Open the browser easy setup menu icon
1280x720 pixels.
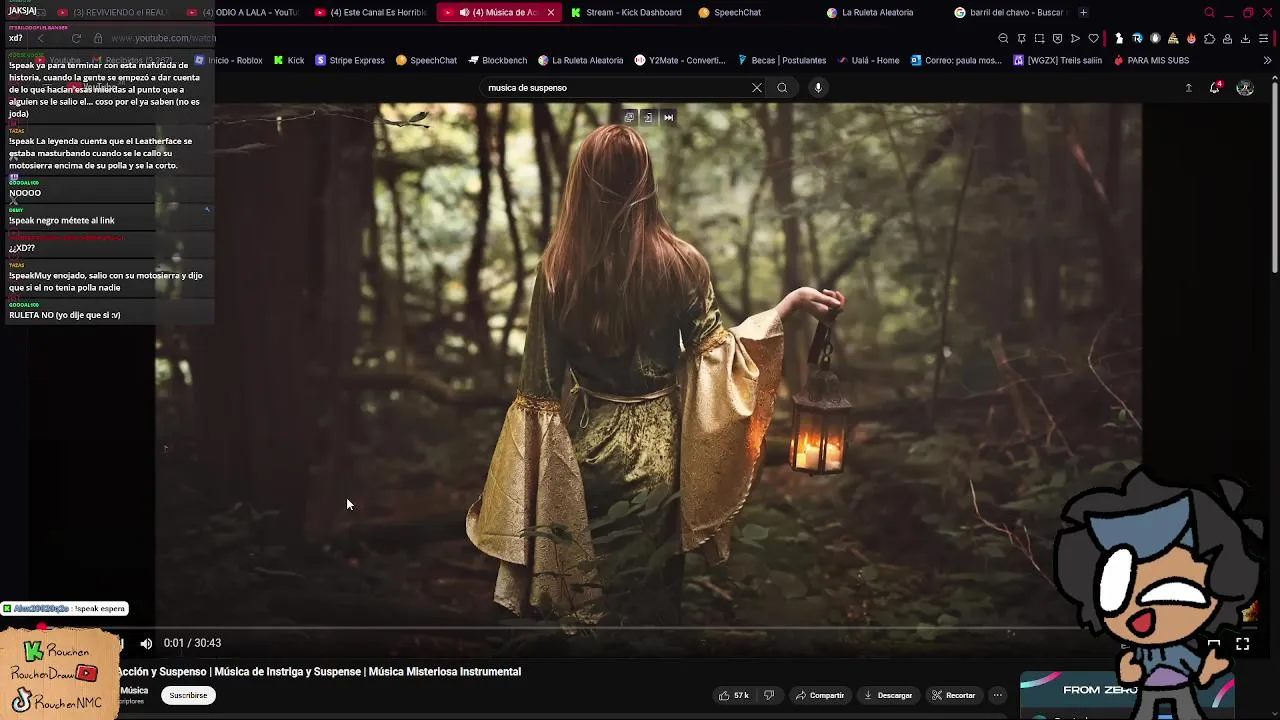point(1263,38)
